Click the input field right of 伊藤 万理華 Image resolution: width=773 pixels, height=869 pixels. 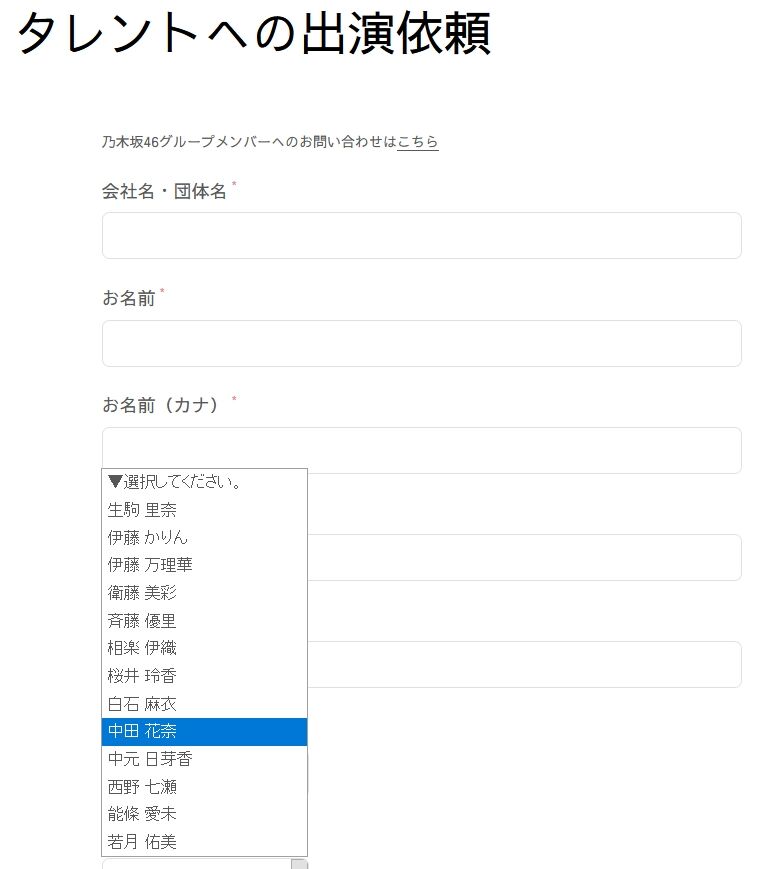pyautogui.click(x=524, y=558)
